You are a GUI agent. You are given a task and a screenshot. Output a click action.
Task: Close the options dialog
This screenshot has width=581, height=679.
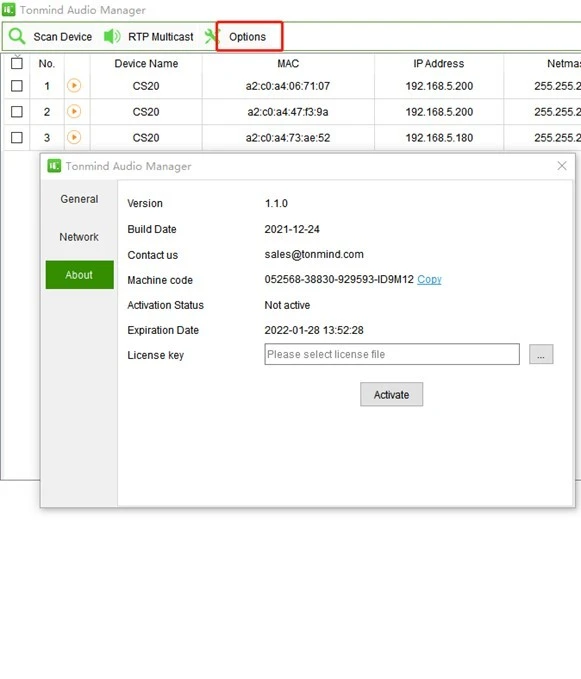point(562,166)
